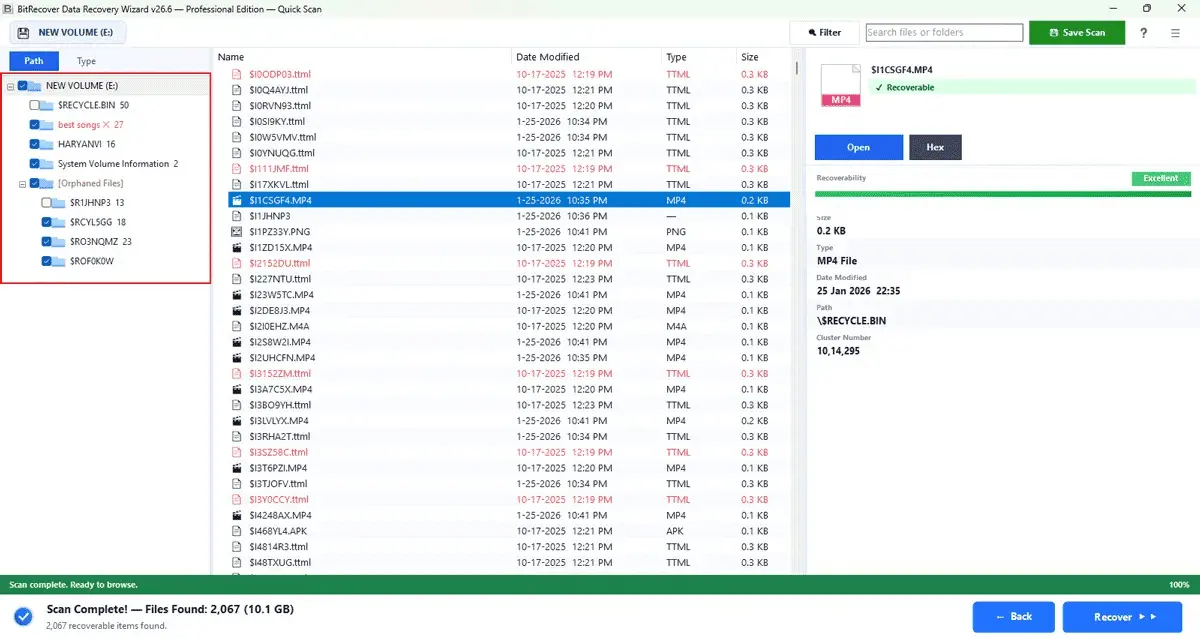This screenshot has height=639, width=1200.
Task: Click the file icon for $I48TXUG.ttml
Action: click(x=237, y=562)
